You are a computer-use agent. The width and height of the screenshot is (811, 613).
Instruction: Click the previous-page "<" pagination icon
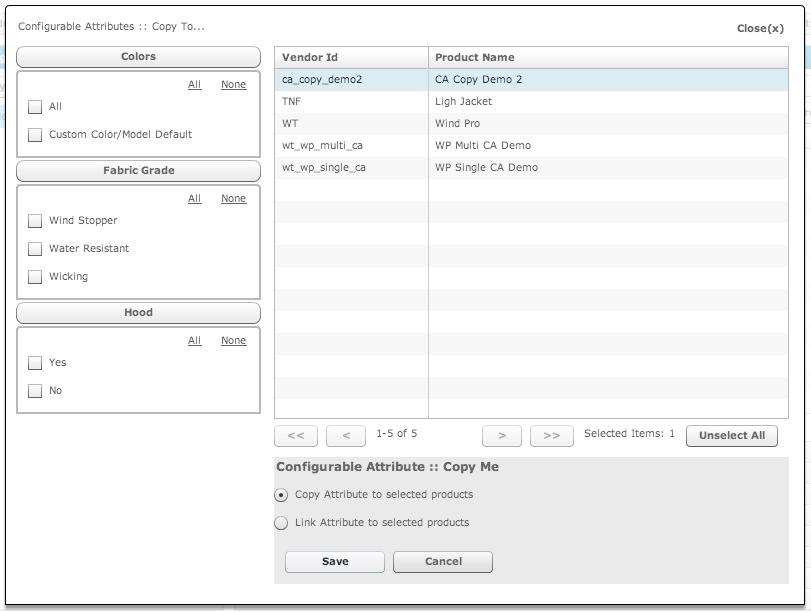[x=346, y=434]
